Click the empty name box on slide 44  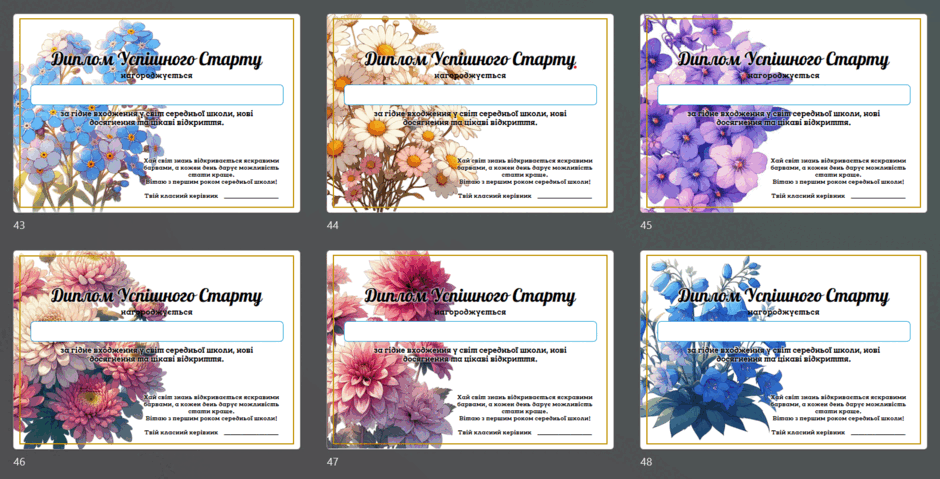pyautogui.click(x=471, y=95)
